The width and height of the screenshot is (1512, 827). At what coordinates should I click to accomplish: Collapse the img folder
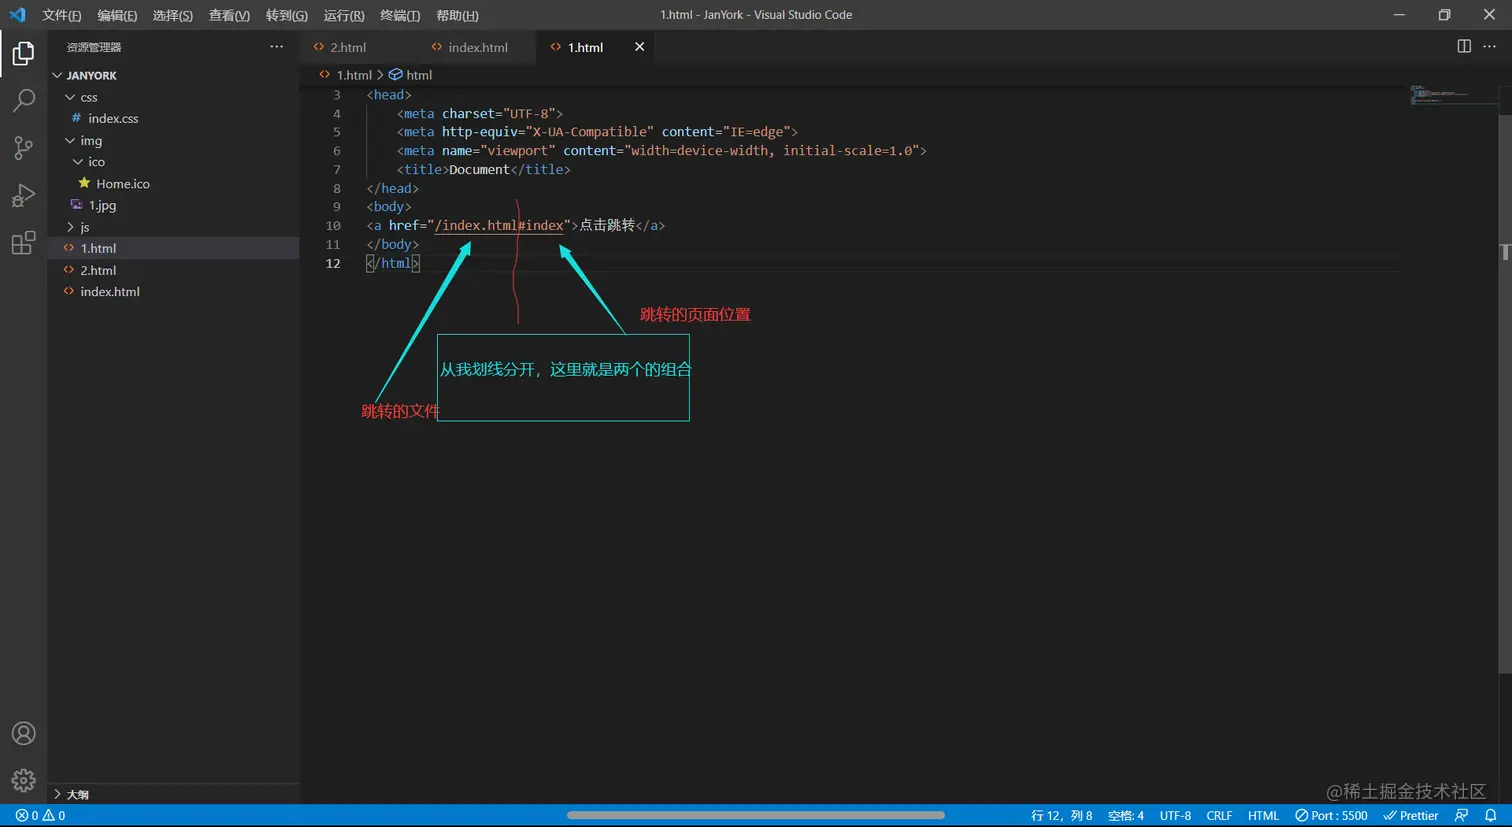pos(173,140)
